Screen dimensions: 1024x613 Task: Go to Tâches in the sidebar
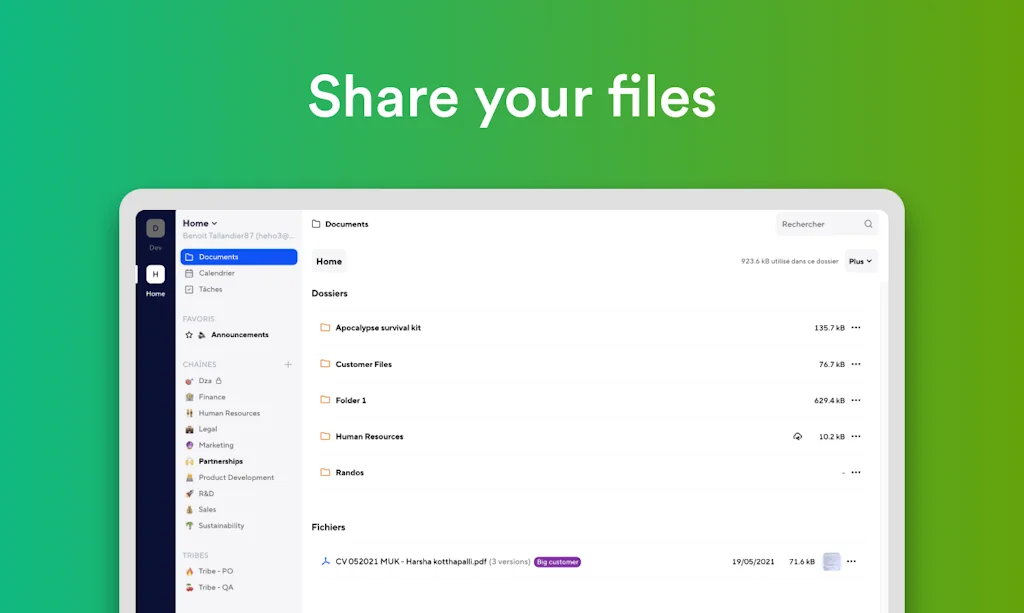[x=210, y=289]
